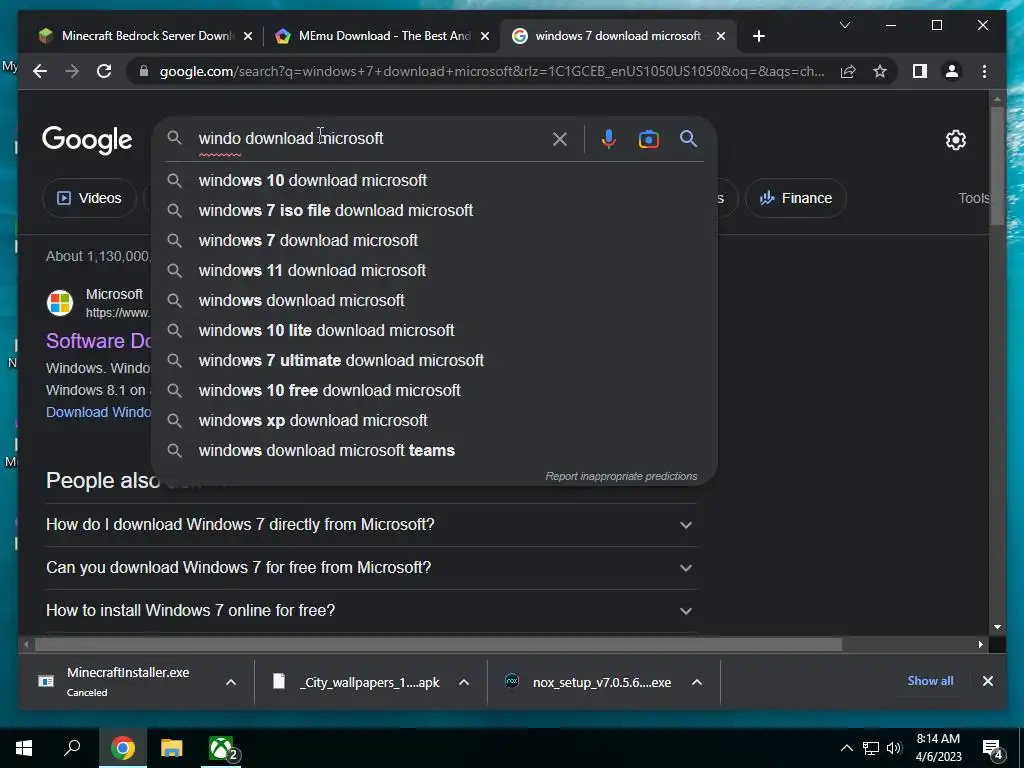Screen dimensions: 1024x768
Task: Open the Chrome side panel icon
Action: [920, 71]
